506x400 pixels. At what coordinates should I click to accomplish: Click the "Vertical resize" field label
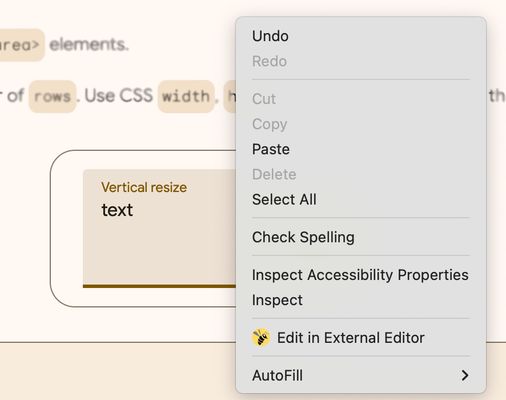[x=144, y=187]
